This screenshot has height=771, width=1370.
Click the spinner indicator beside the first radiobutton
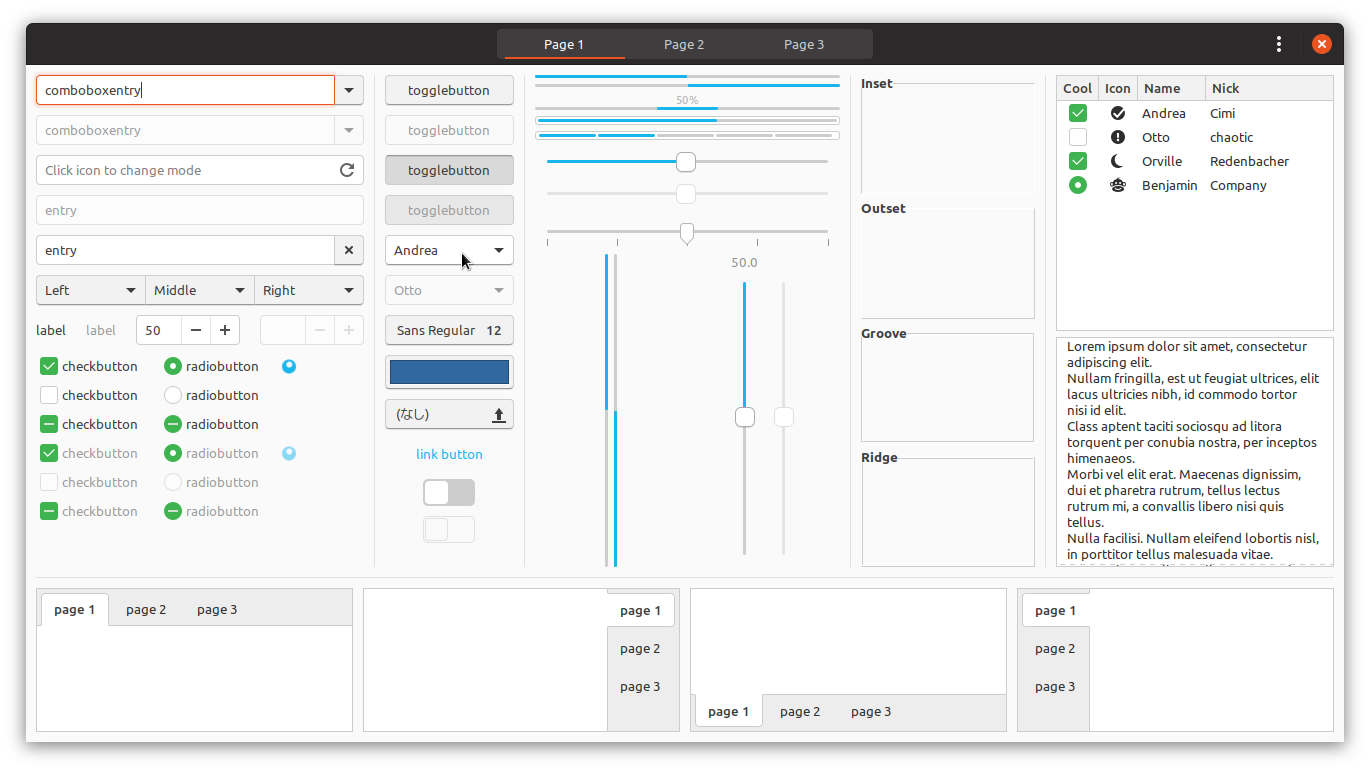coord(289,366)
